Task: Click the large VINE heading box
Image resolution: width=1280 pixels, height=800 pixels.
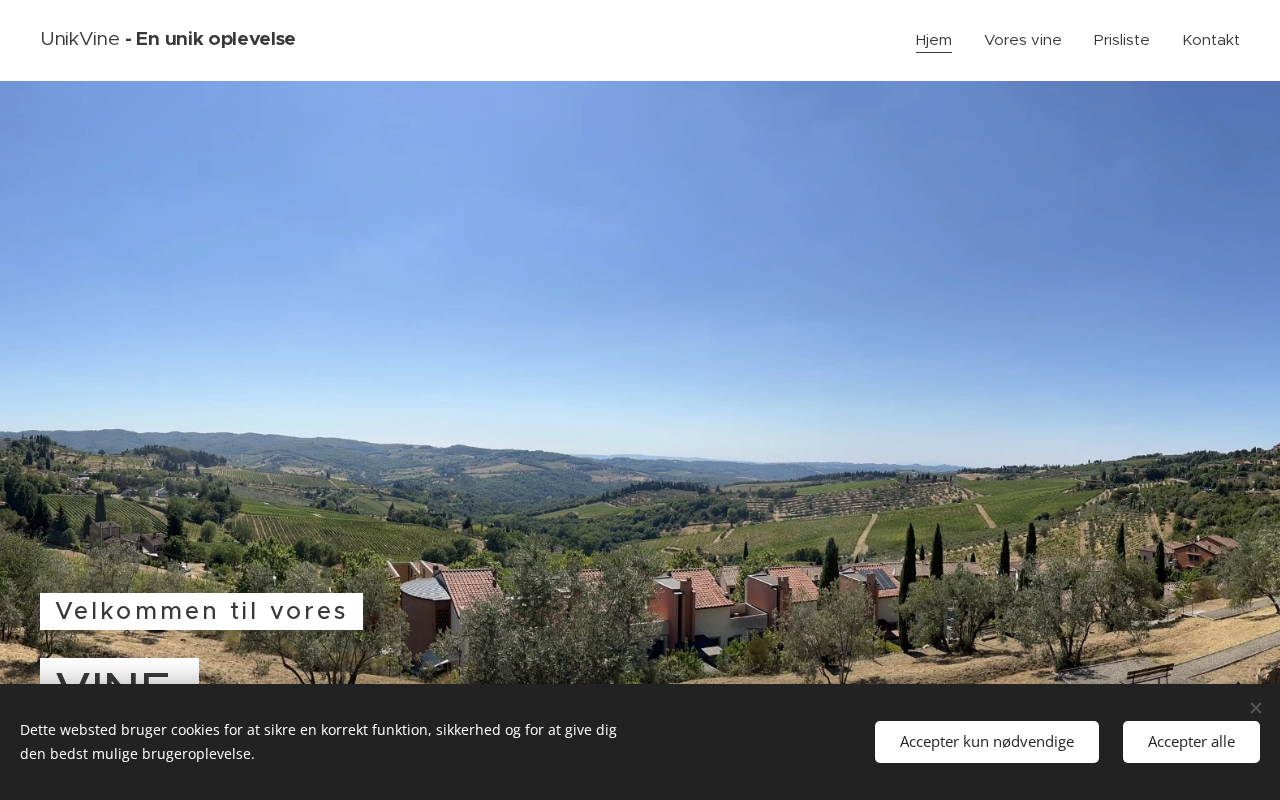Action: point(119,672)
